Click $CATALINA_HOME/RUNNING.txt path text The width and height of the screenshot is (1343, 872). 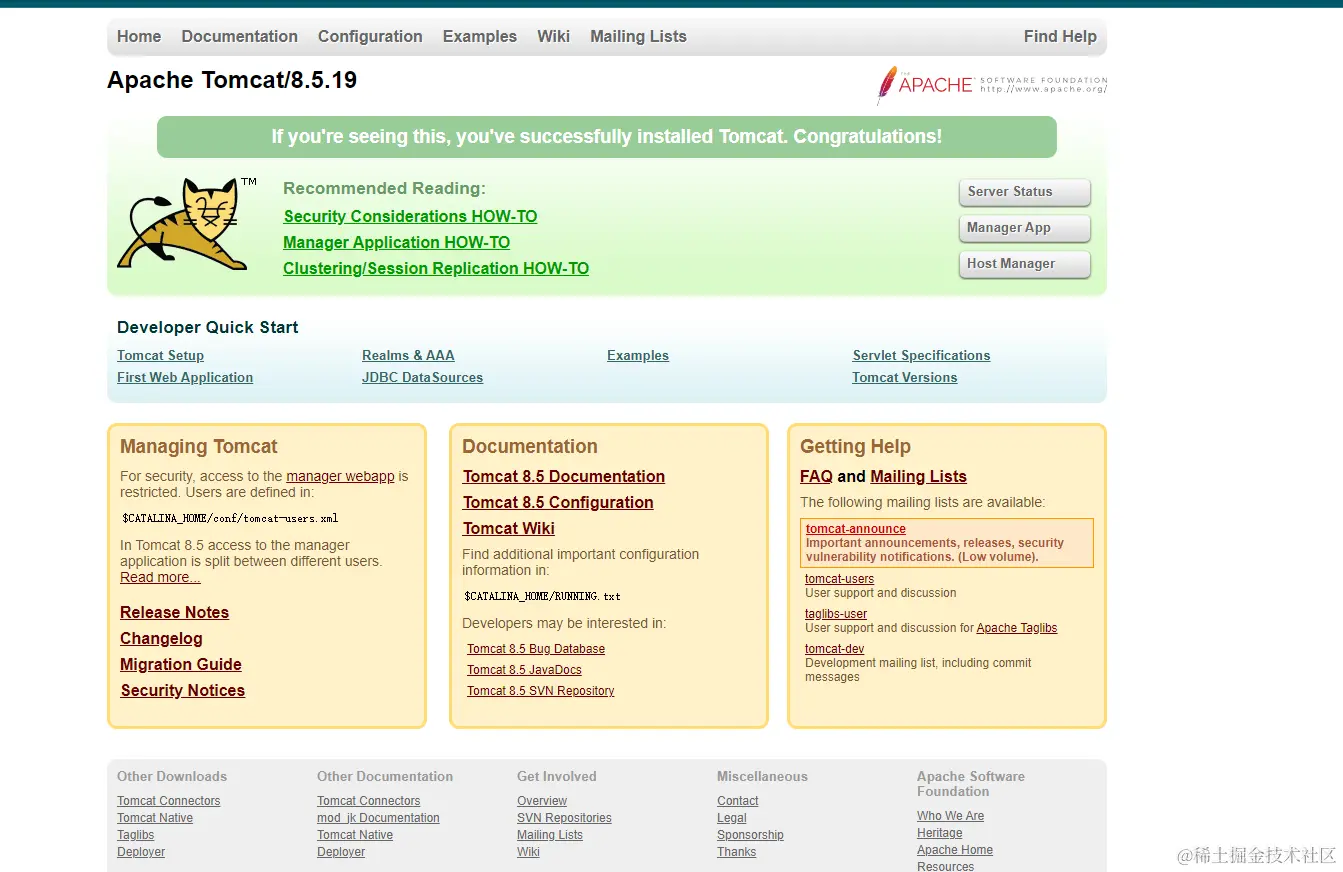(542, 596)
